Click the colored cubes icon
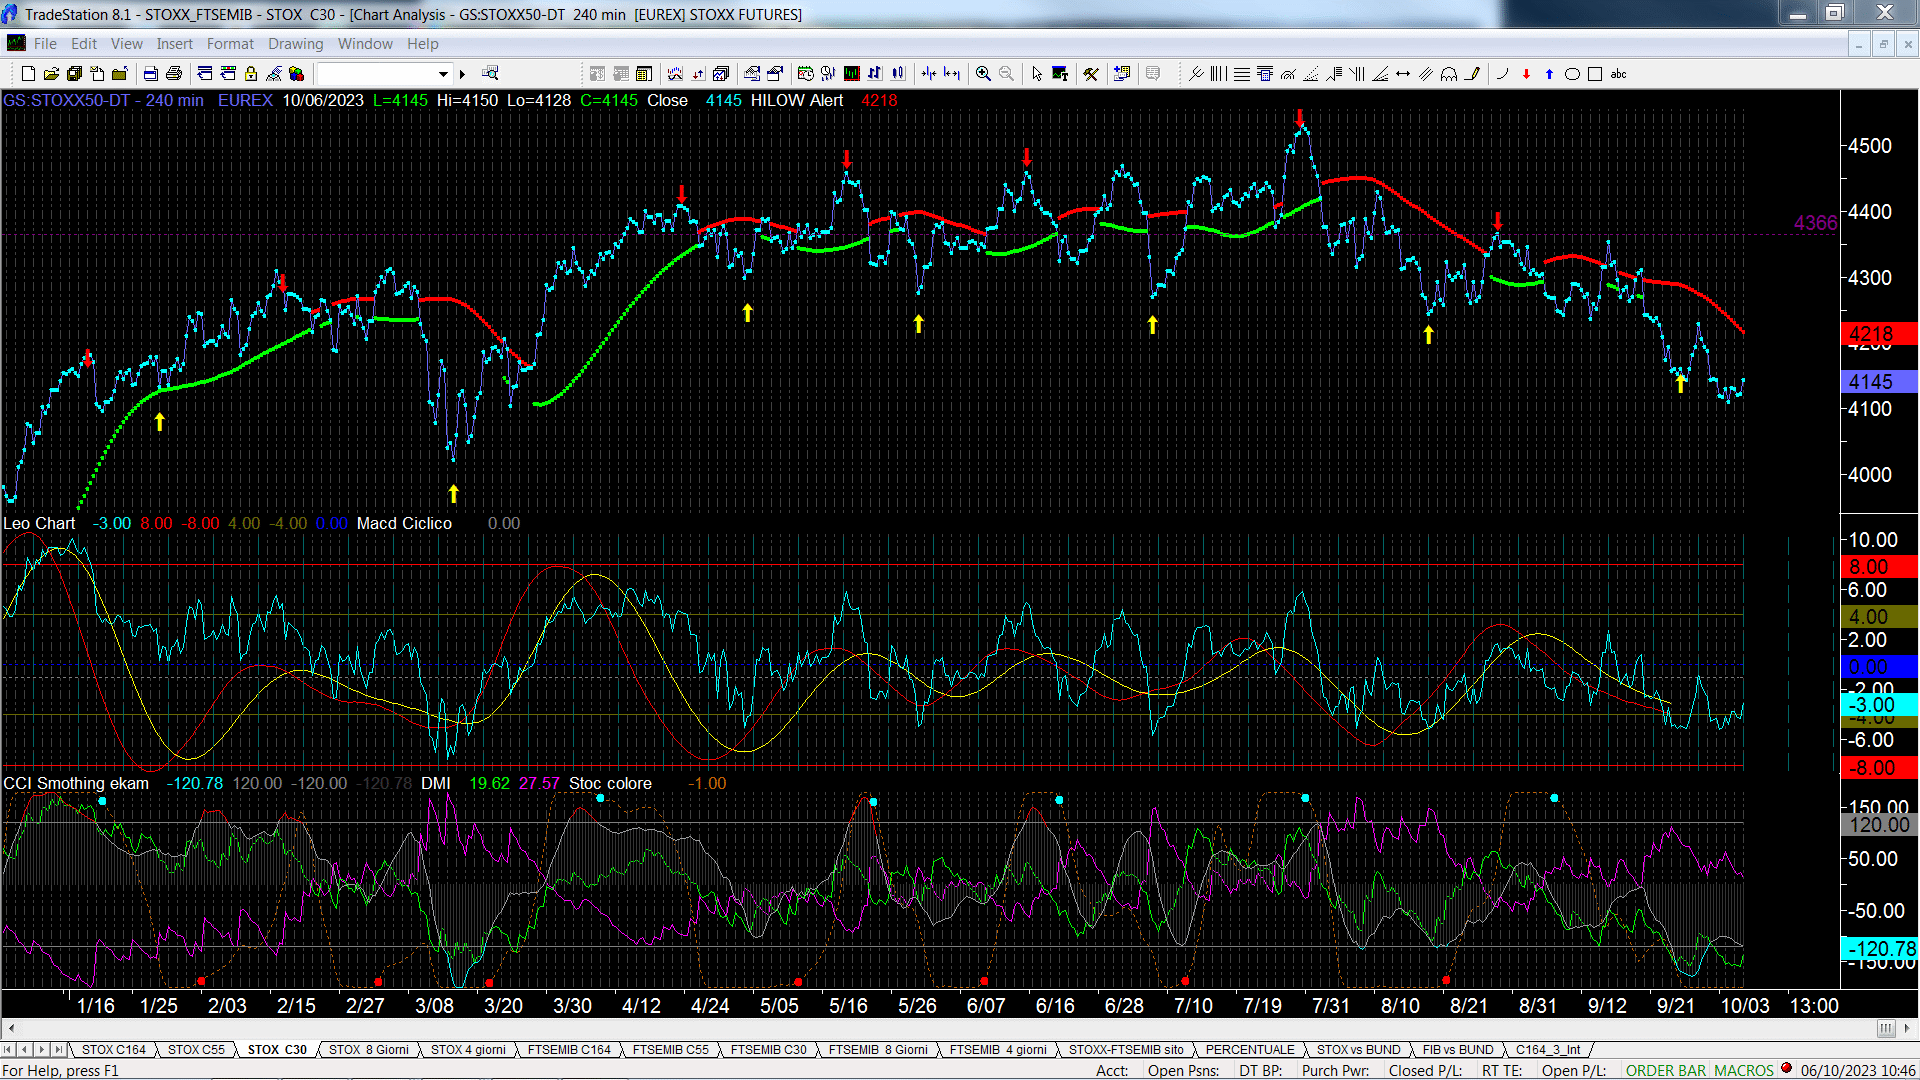Image resolution: width=1920 pixels, height=1080 pixels. [297, 73]
